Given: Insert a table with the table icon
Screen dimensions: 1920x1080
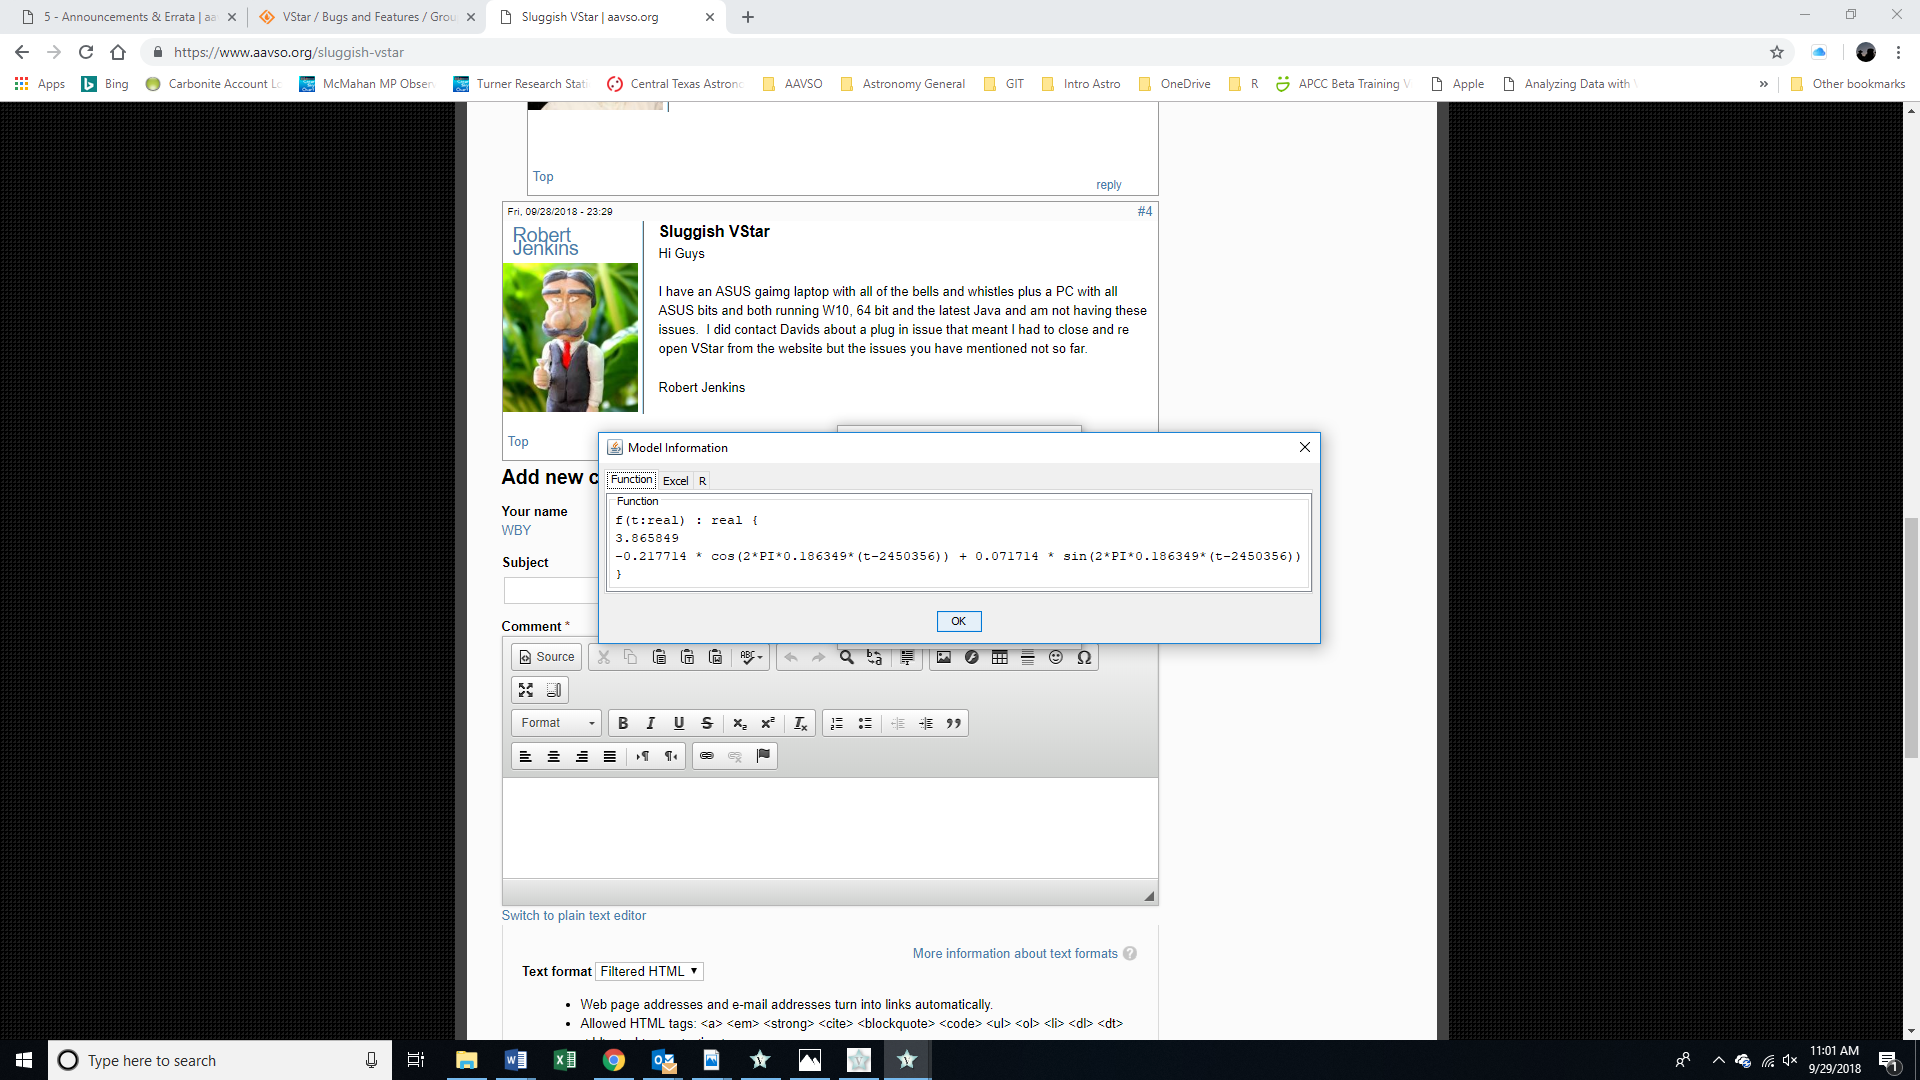Looking at the screenshot, I should [x=999, y=657].
